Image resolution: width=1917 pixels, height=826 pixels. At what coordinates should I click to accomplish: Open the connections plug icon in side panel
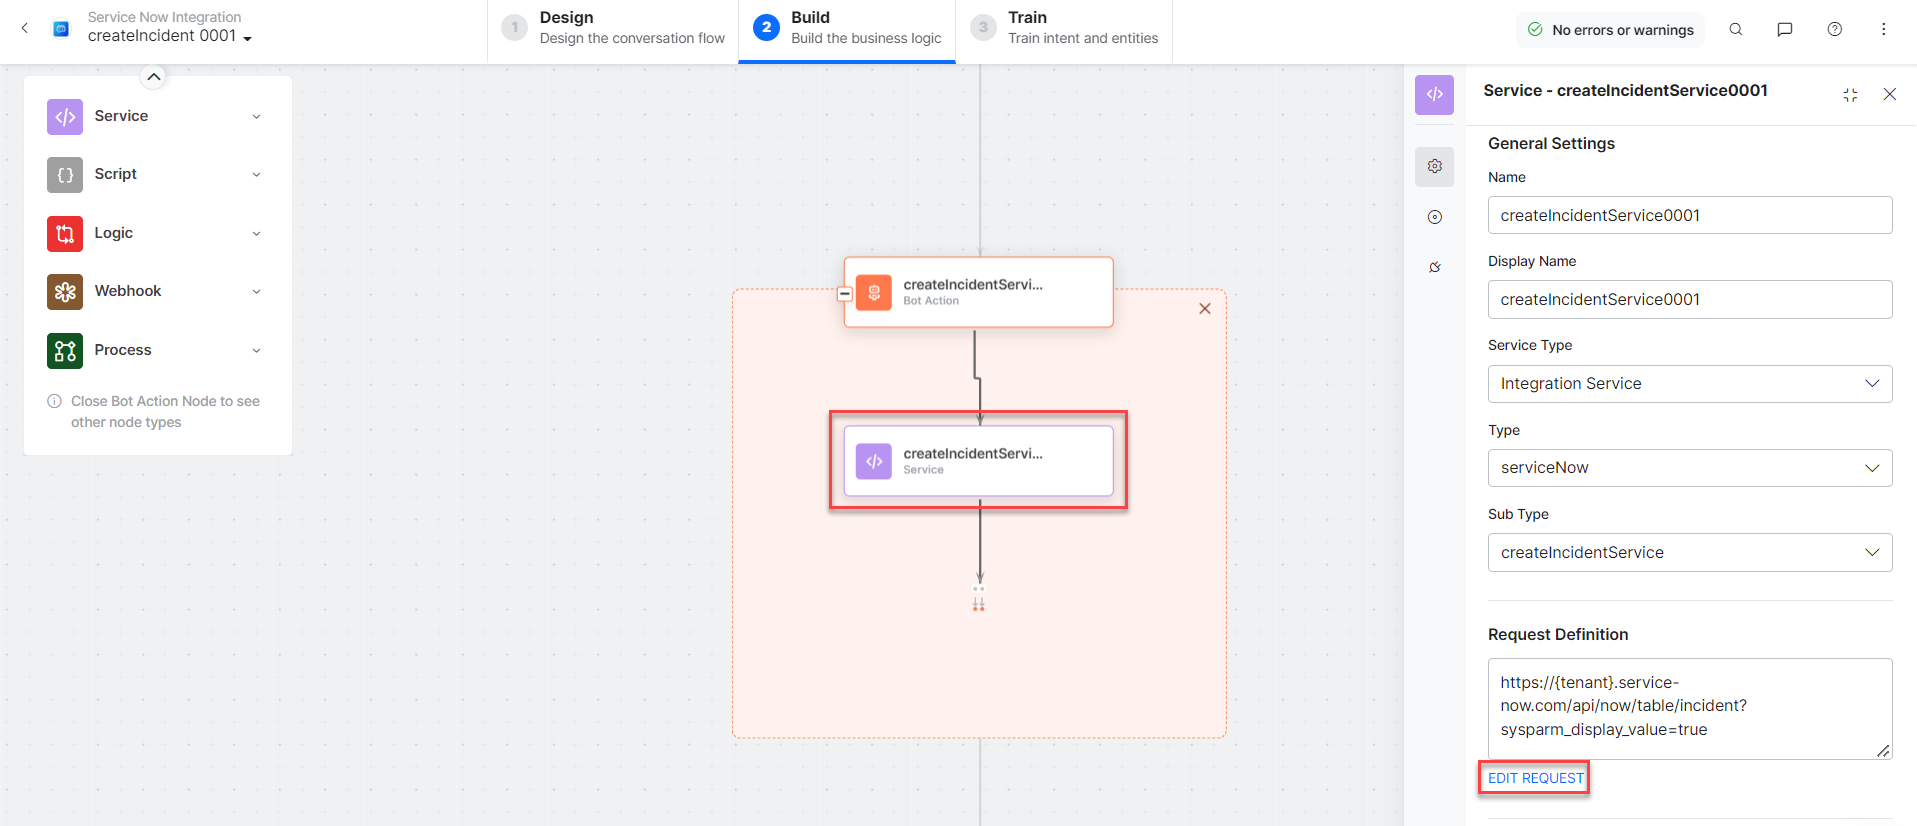coord(1435,267)
